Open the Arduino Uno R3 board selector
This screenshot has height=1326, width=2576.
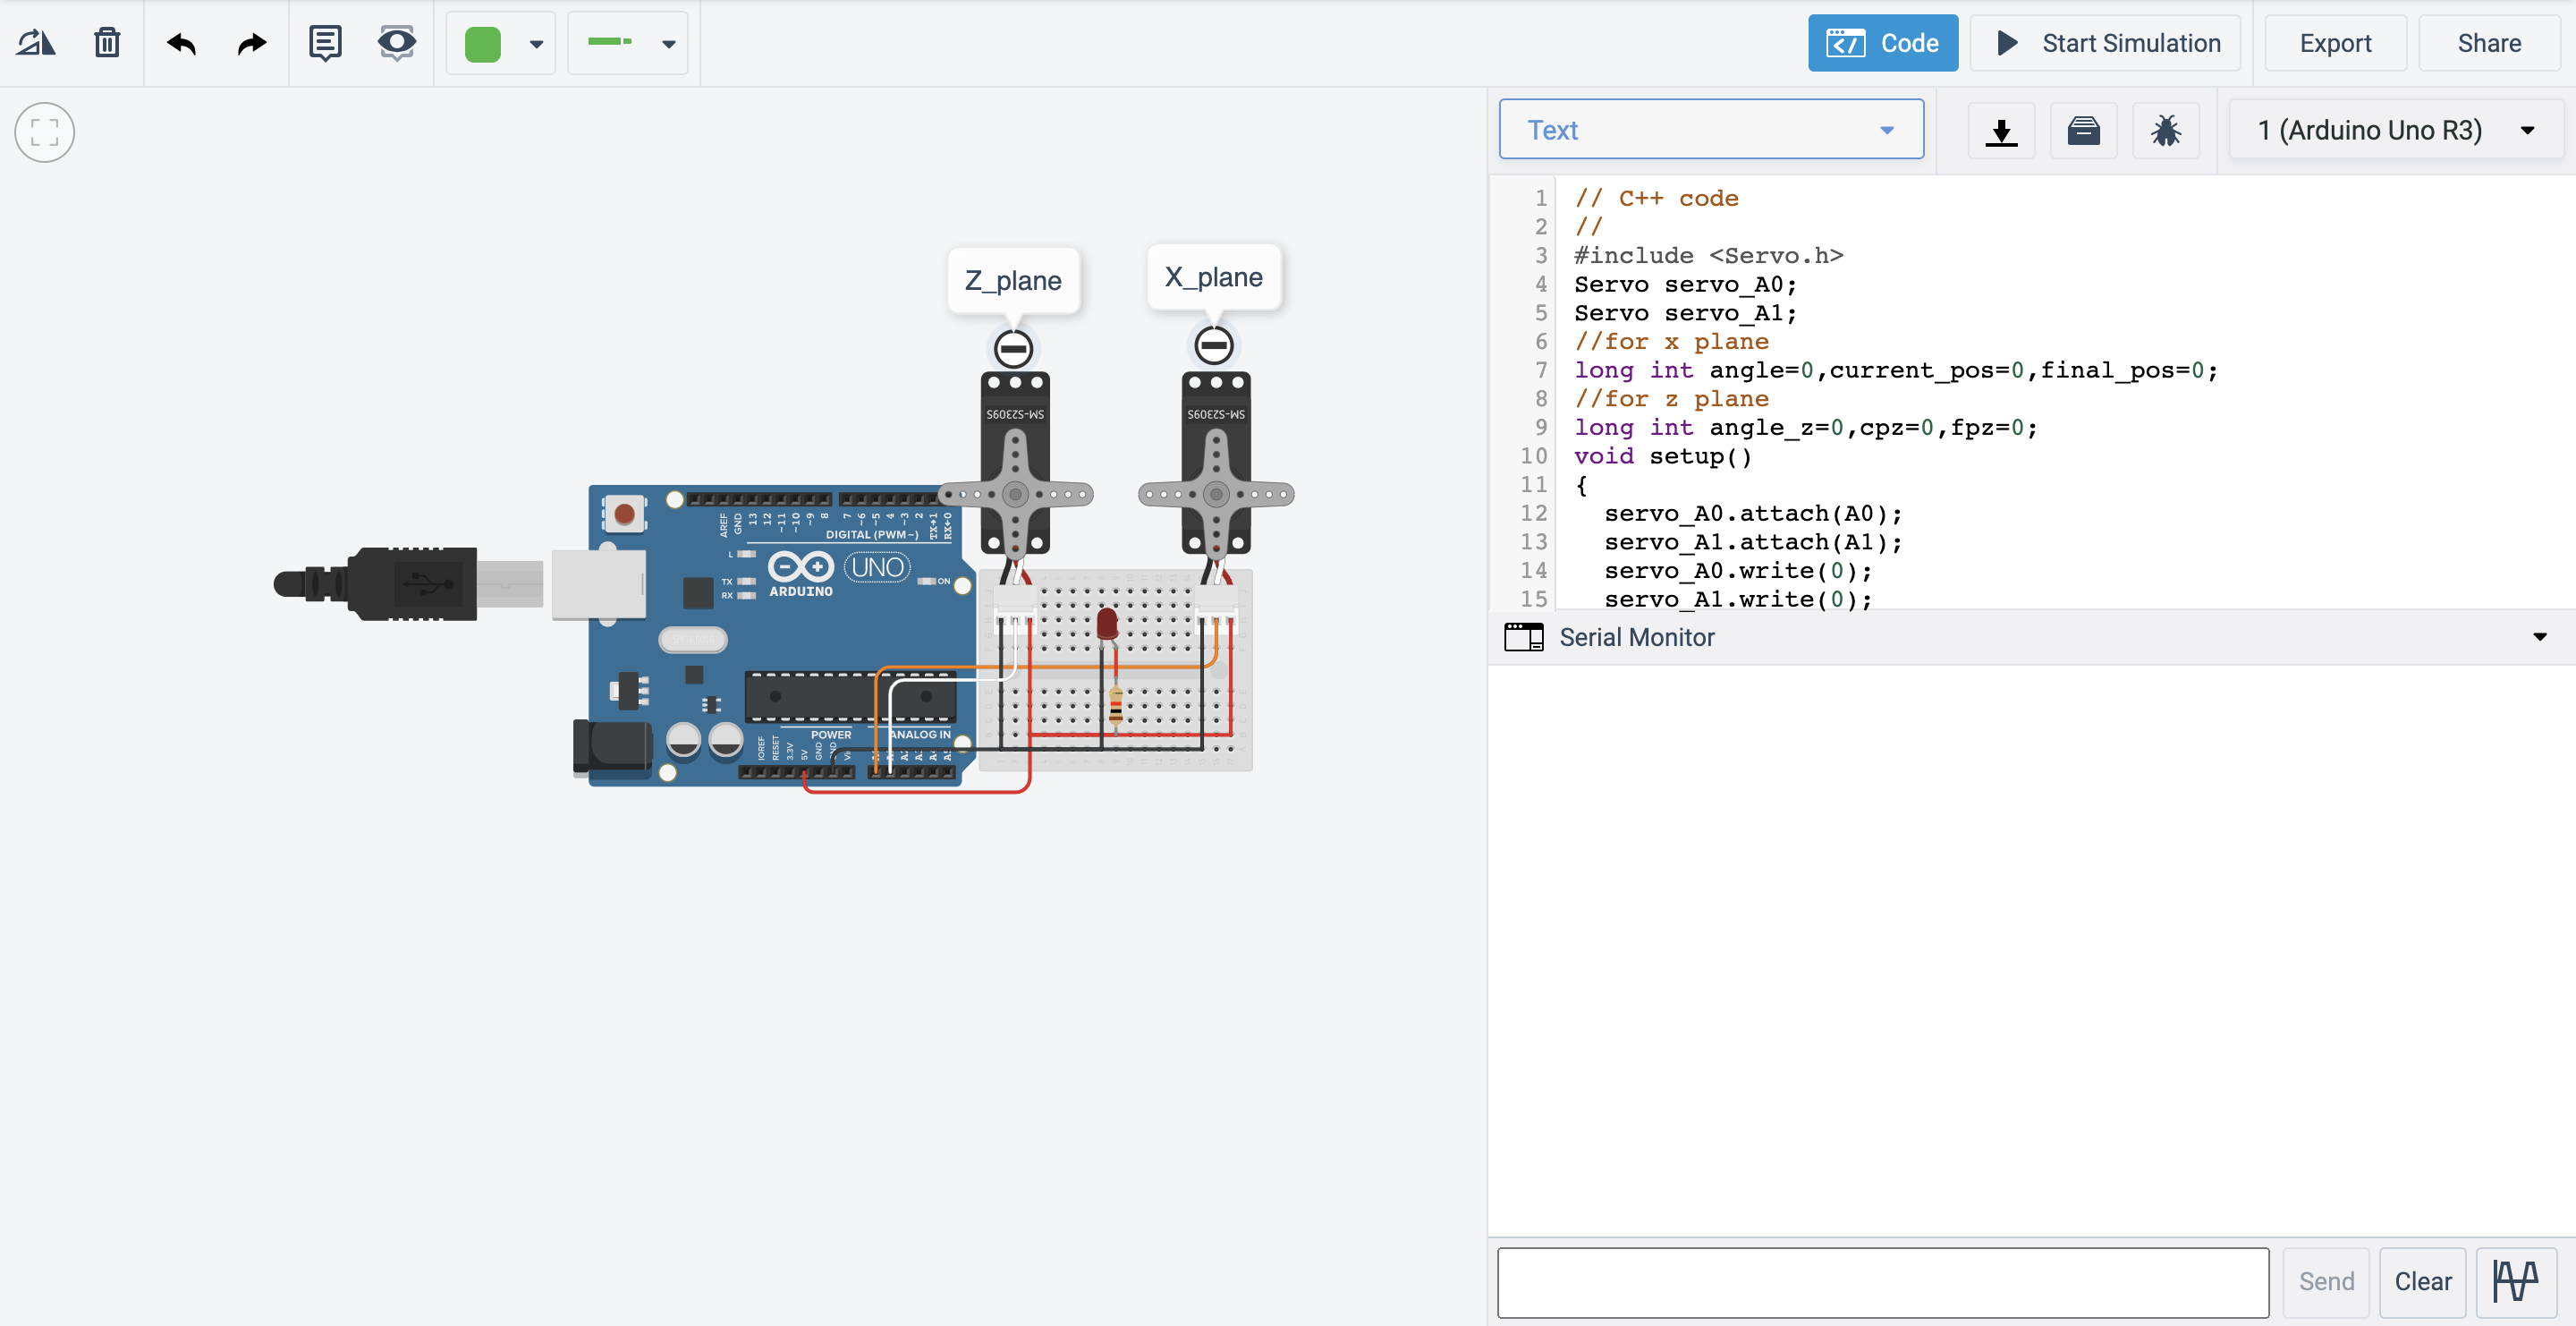tap(2395, 130)
